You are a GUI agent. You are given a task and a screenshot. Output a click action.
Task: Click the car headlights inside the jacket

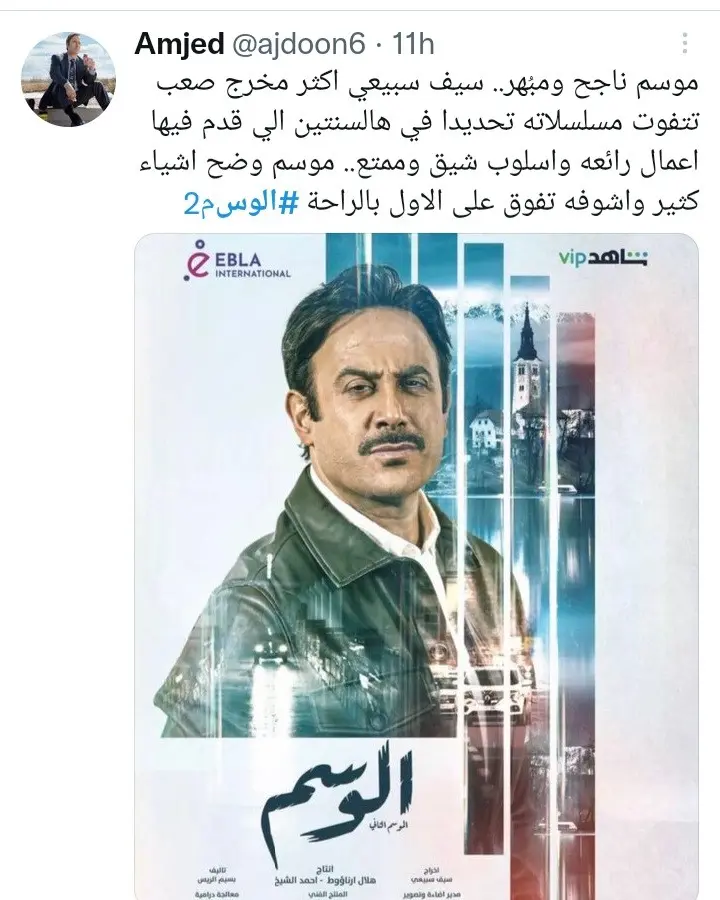[x=270, y=650]
